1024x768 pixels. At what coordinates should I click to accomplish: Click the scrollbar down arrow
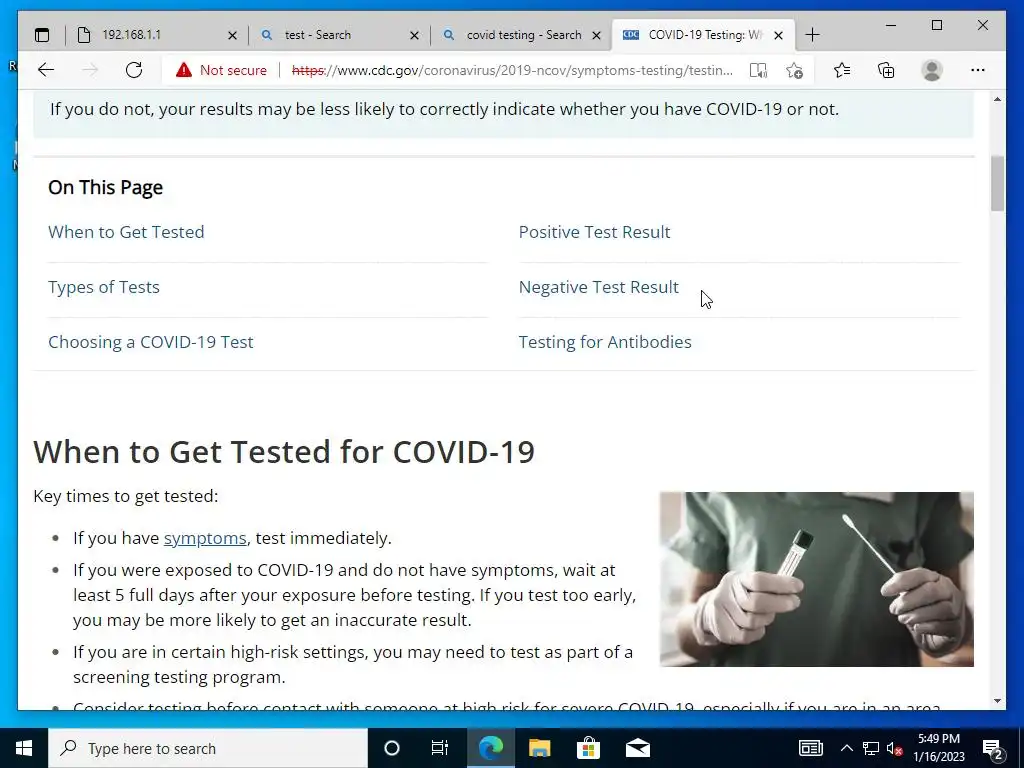[997, 701]
